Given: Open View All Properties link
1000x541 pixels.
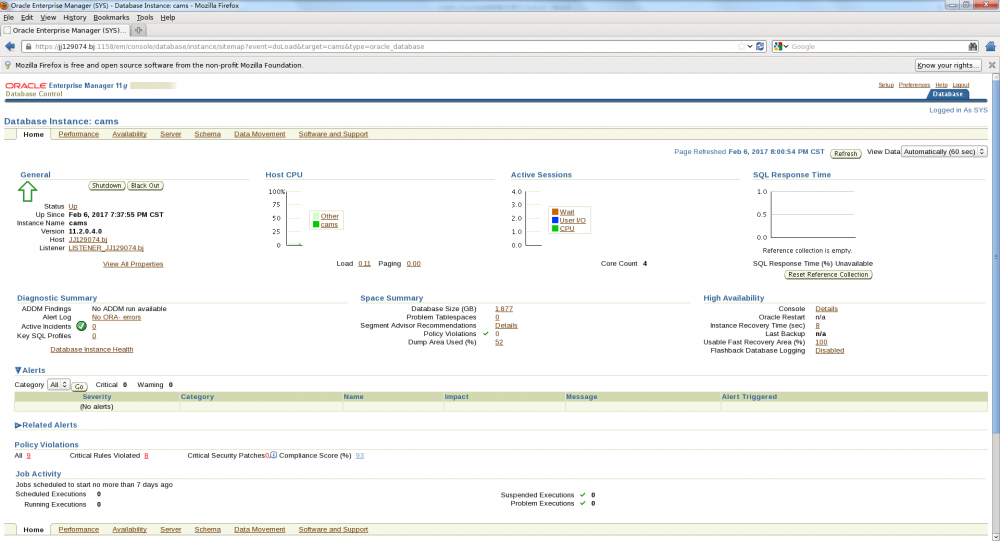Looking at the screenshot, I should point(133,264).
